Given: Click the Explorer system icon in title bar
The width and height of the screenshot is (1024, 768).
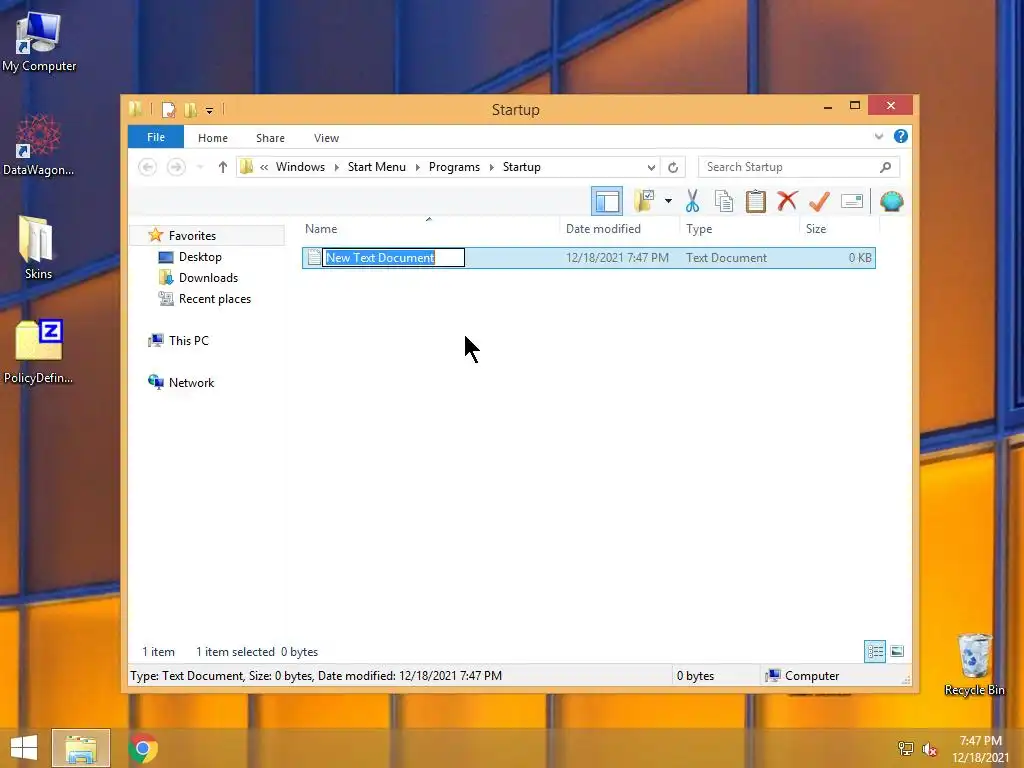Looking at the screenshot, I should [x=136, y=108].
